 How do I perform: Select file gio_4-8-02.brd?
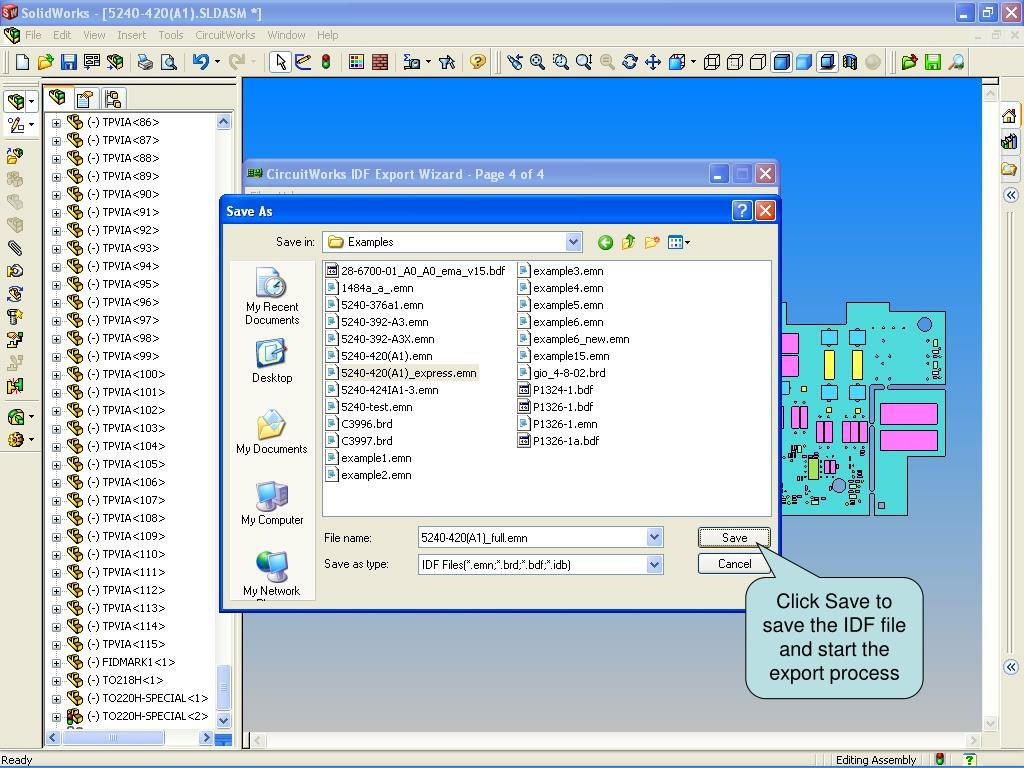[562, 373]
